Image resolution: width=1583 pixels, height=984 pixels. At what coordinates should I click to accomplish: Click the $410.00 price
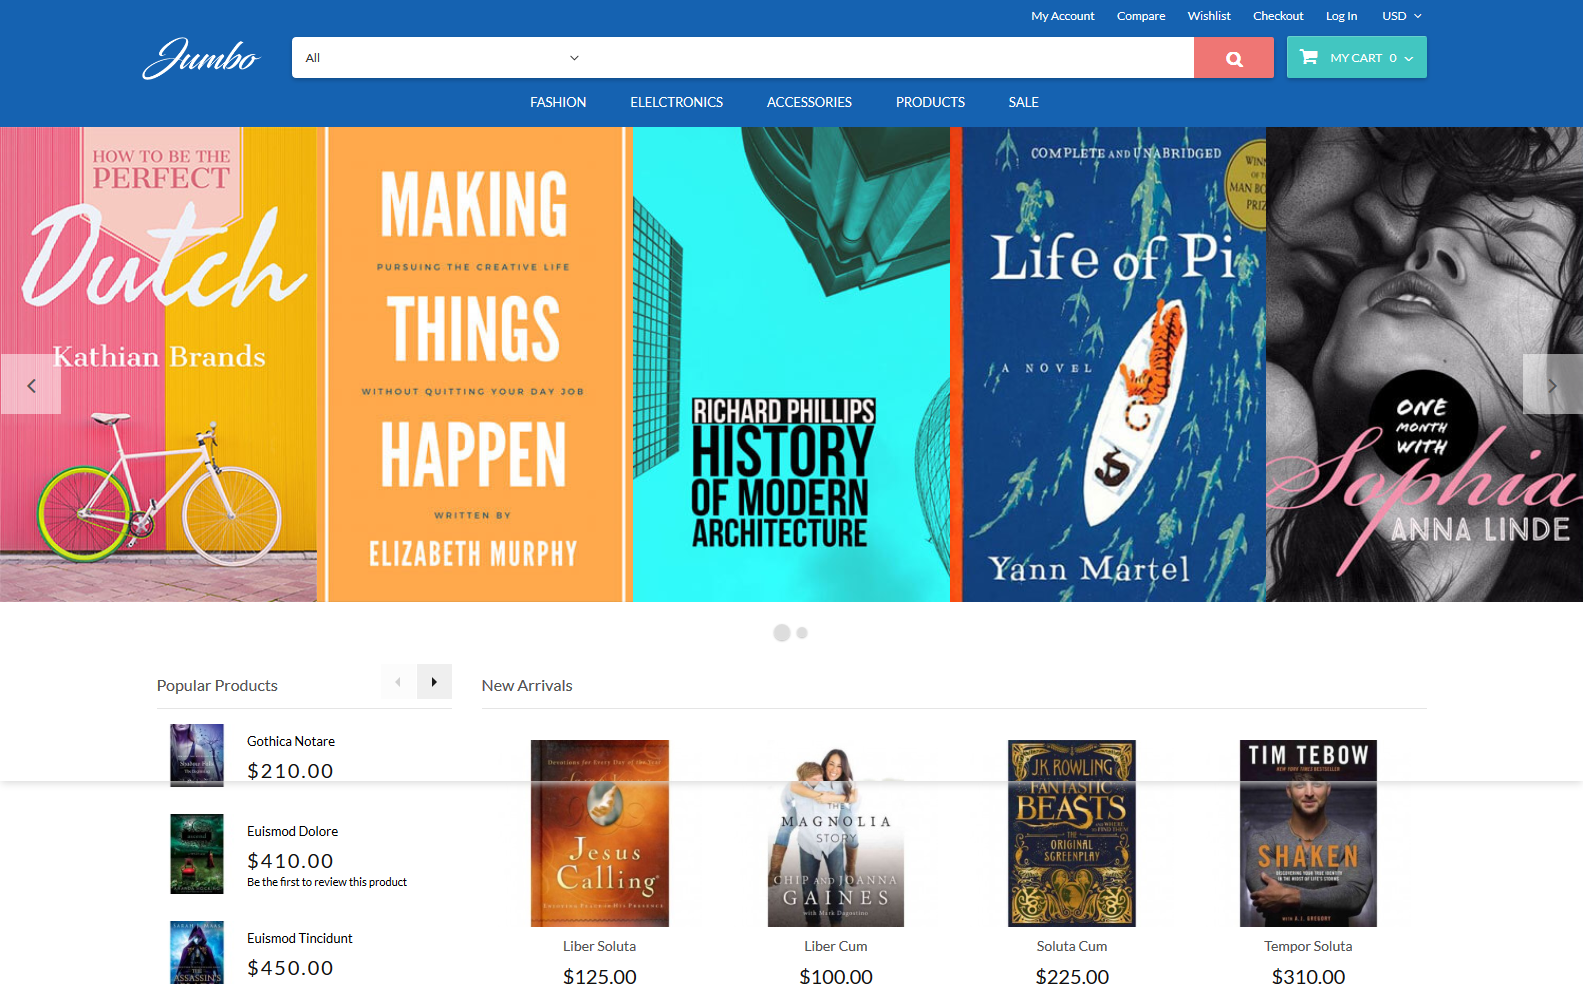[x=290, y=861]
